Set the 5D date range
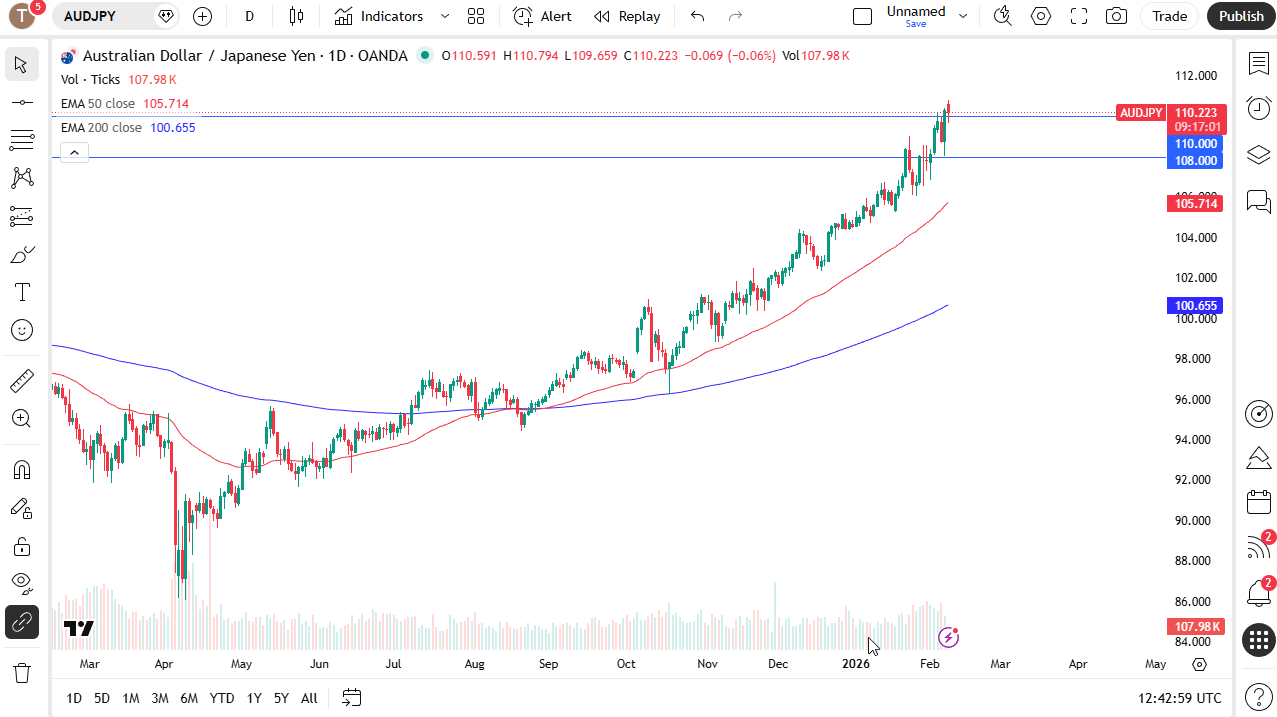1277x717 pixels. pos(102,698)
